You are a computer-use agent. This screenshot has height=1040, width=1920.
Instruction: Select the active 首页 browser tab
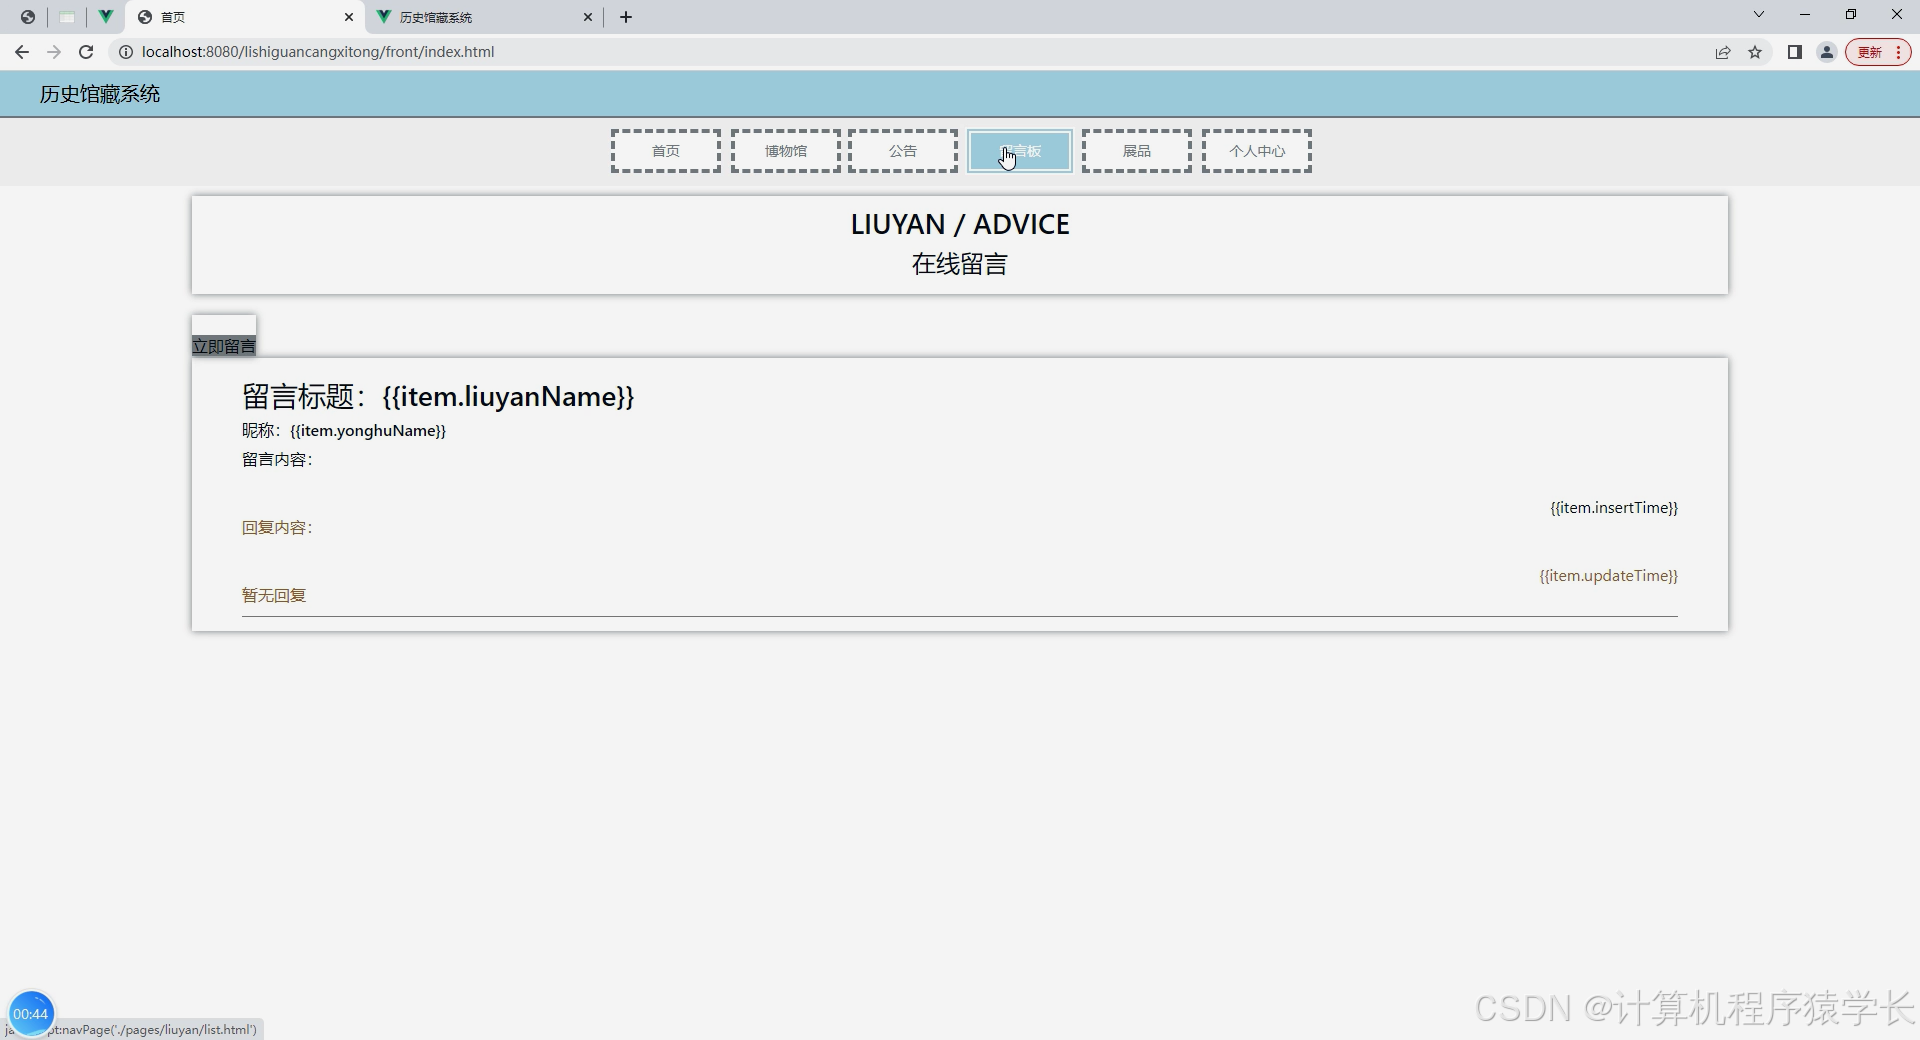tap(246, 17)
